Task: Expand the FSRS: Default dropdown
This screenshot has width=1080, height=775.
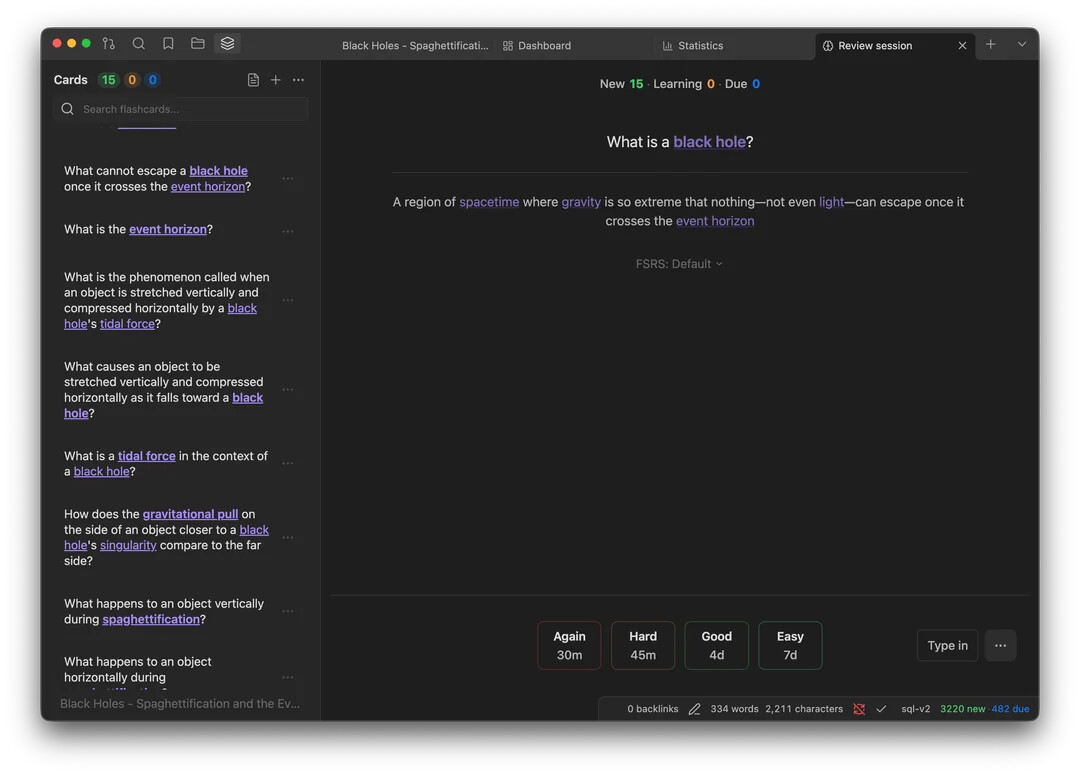Action: coord(679,264)
